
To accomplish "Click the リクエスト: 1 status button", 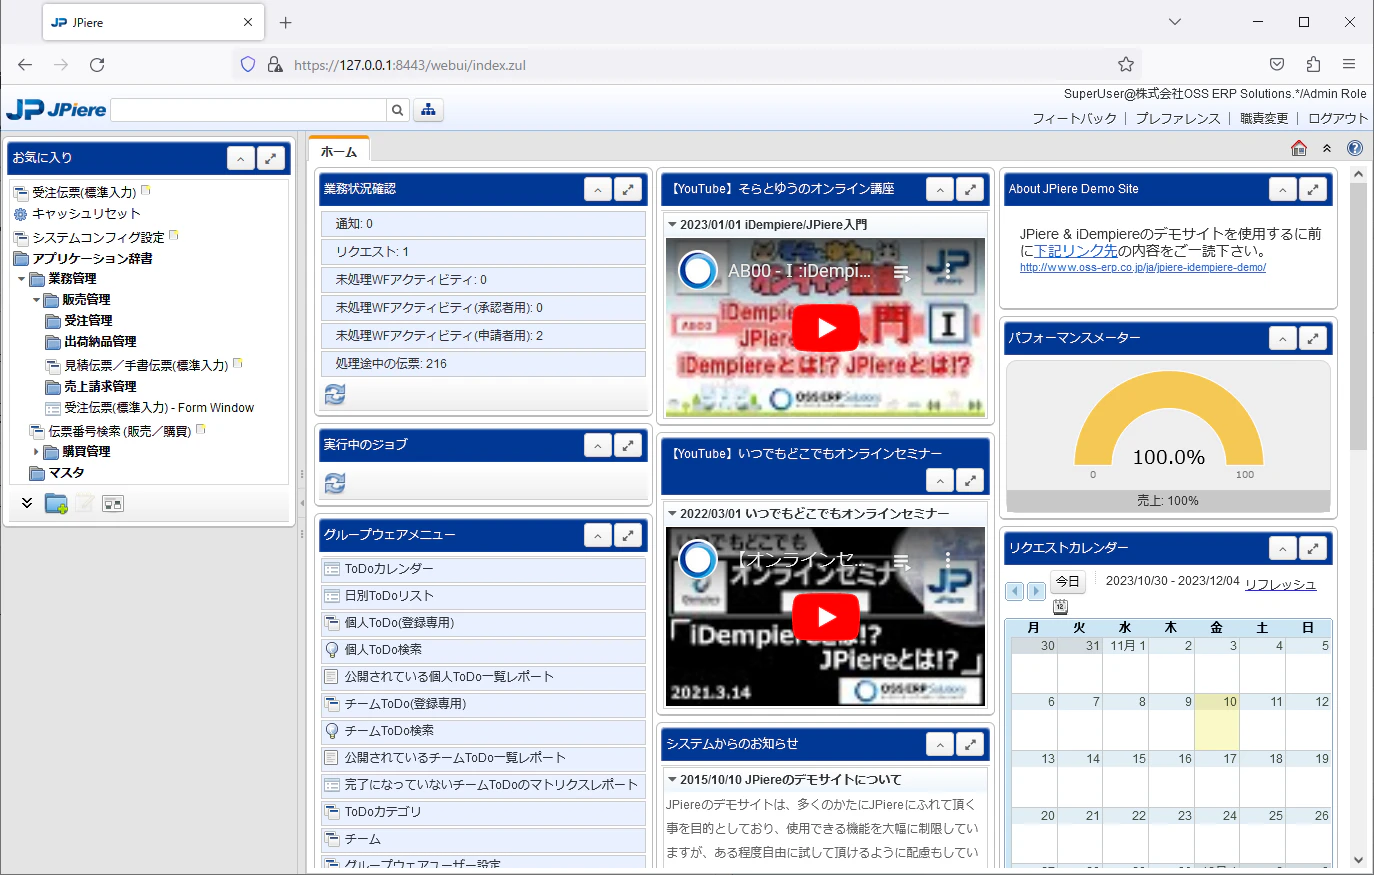I will tap(484, 252).
